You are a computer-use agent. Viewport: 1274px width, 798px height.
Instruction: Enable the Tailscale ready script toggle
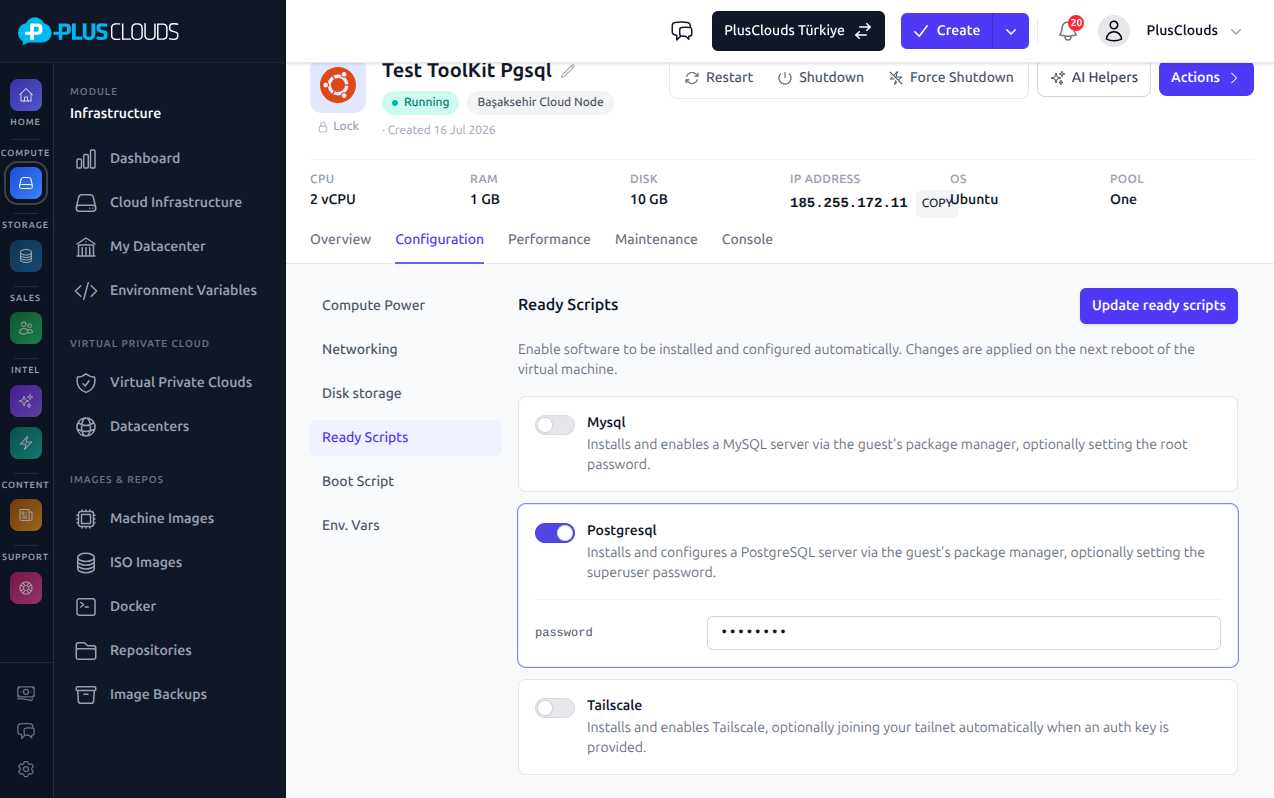(x=555, y=708)
